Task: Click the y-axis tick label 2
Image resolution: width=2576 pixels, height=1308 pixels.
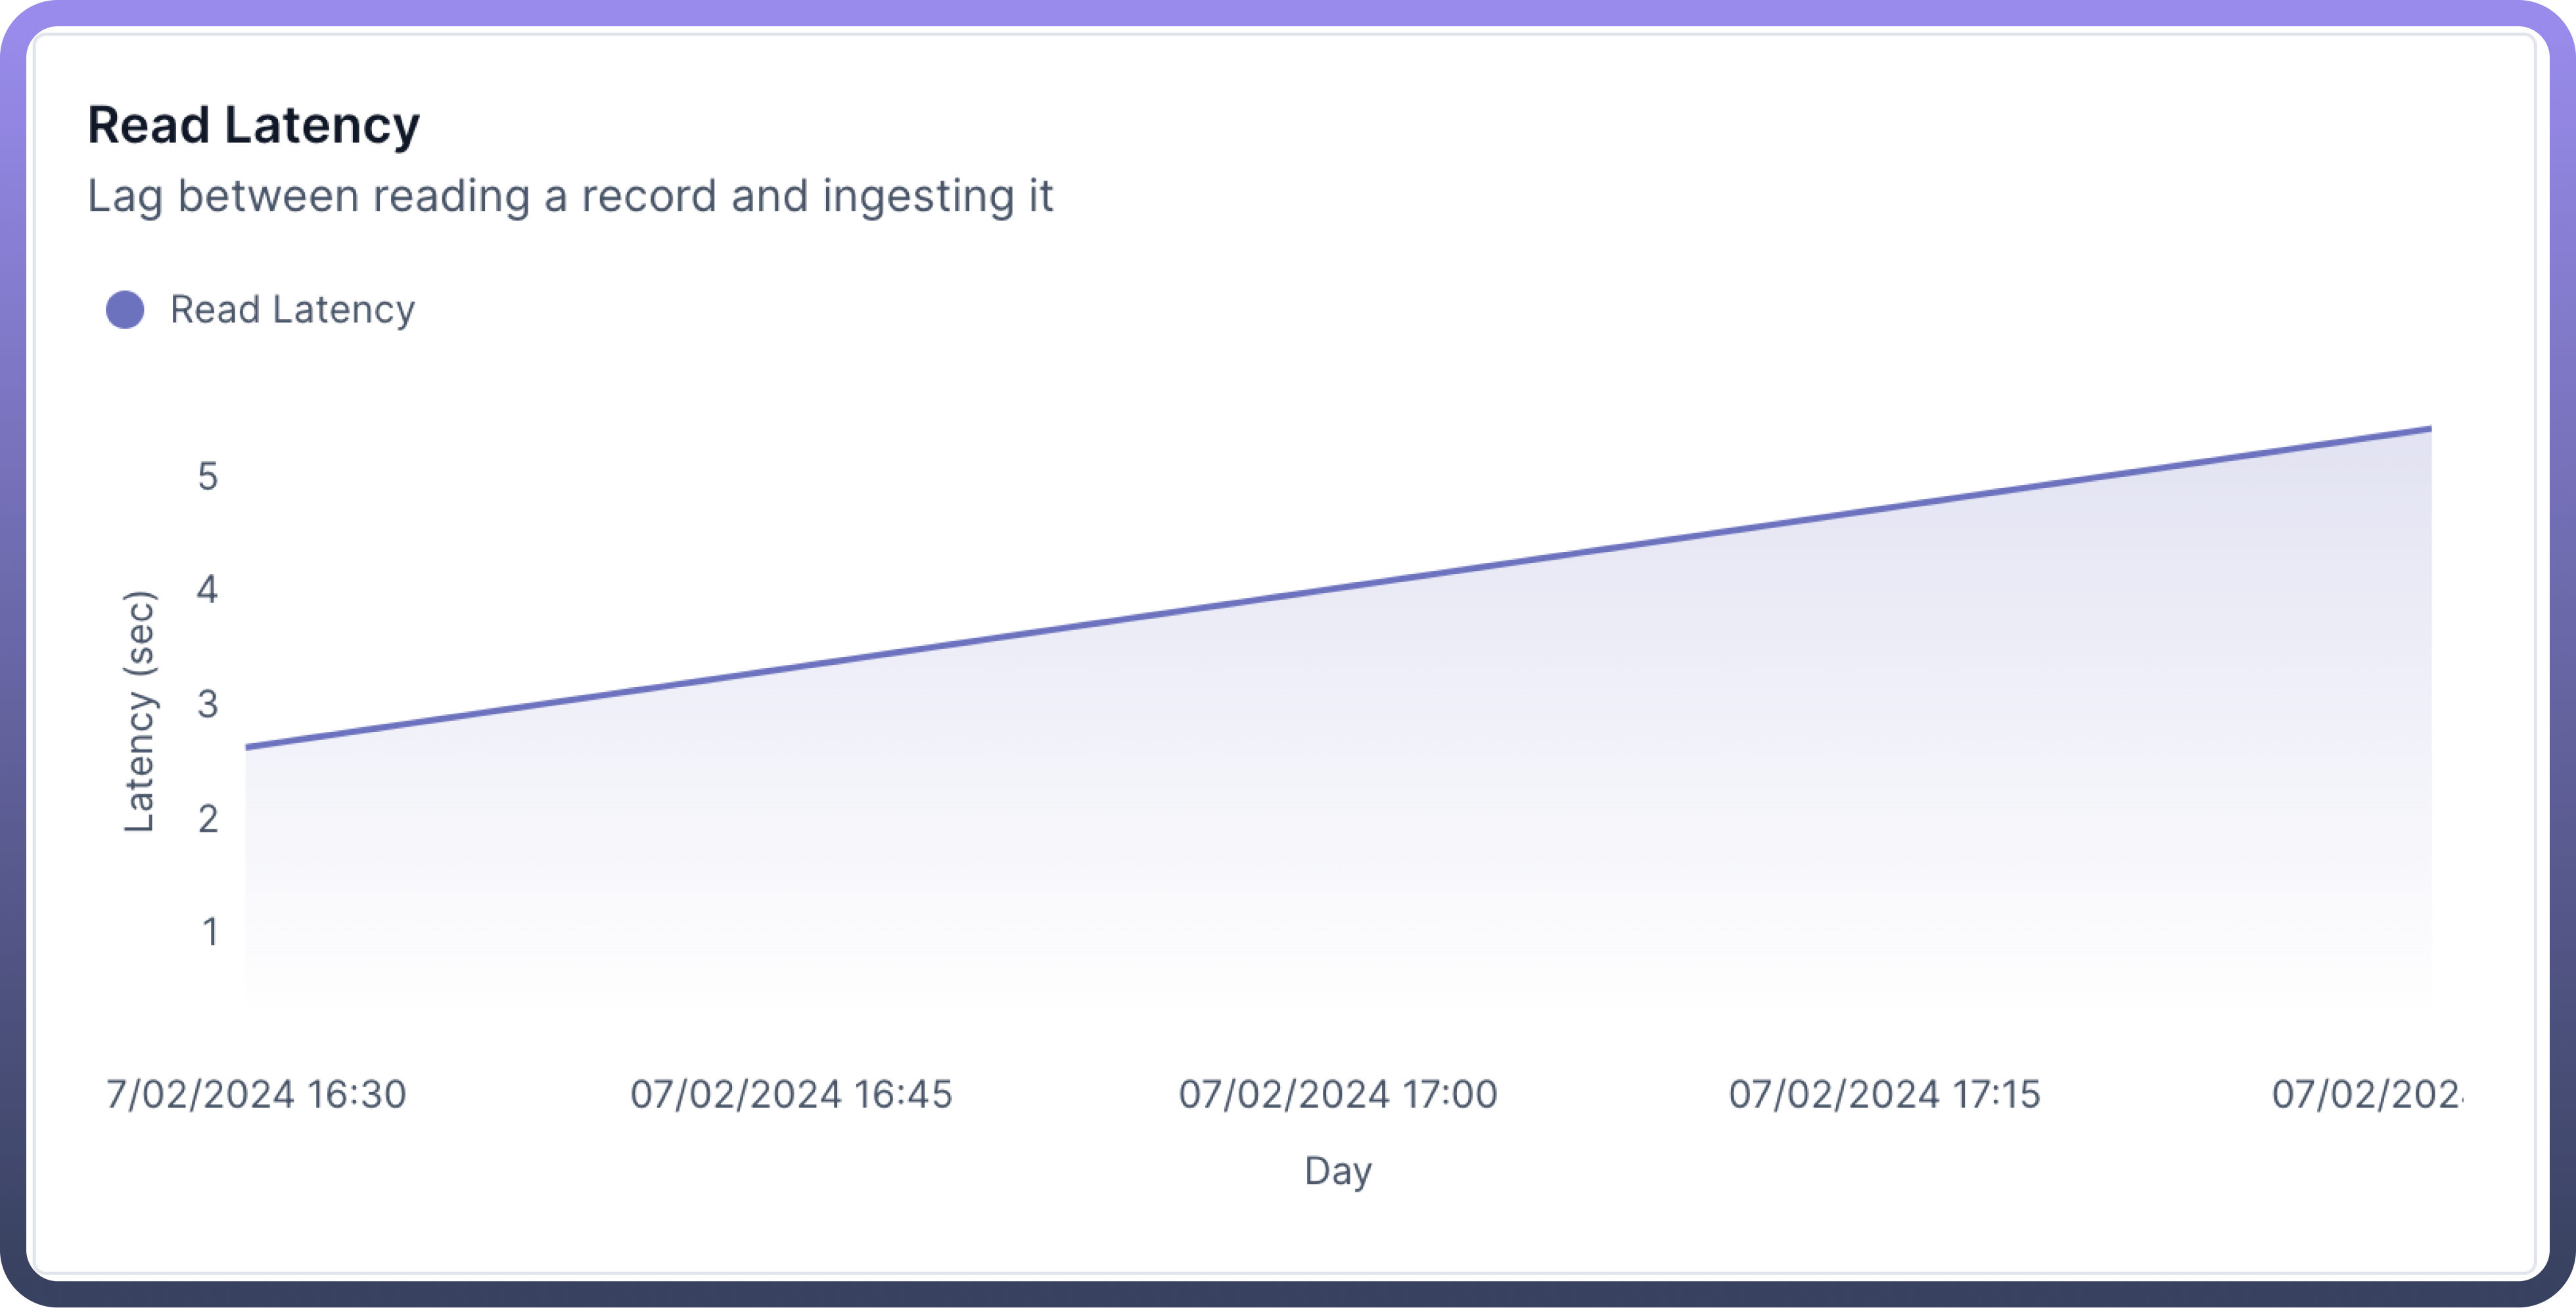Action: (x=208, y=819)
